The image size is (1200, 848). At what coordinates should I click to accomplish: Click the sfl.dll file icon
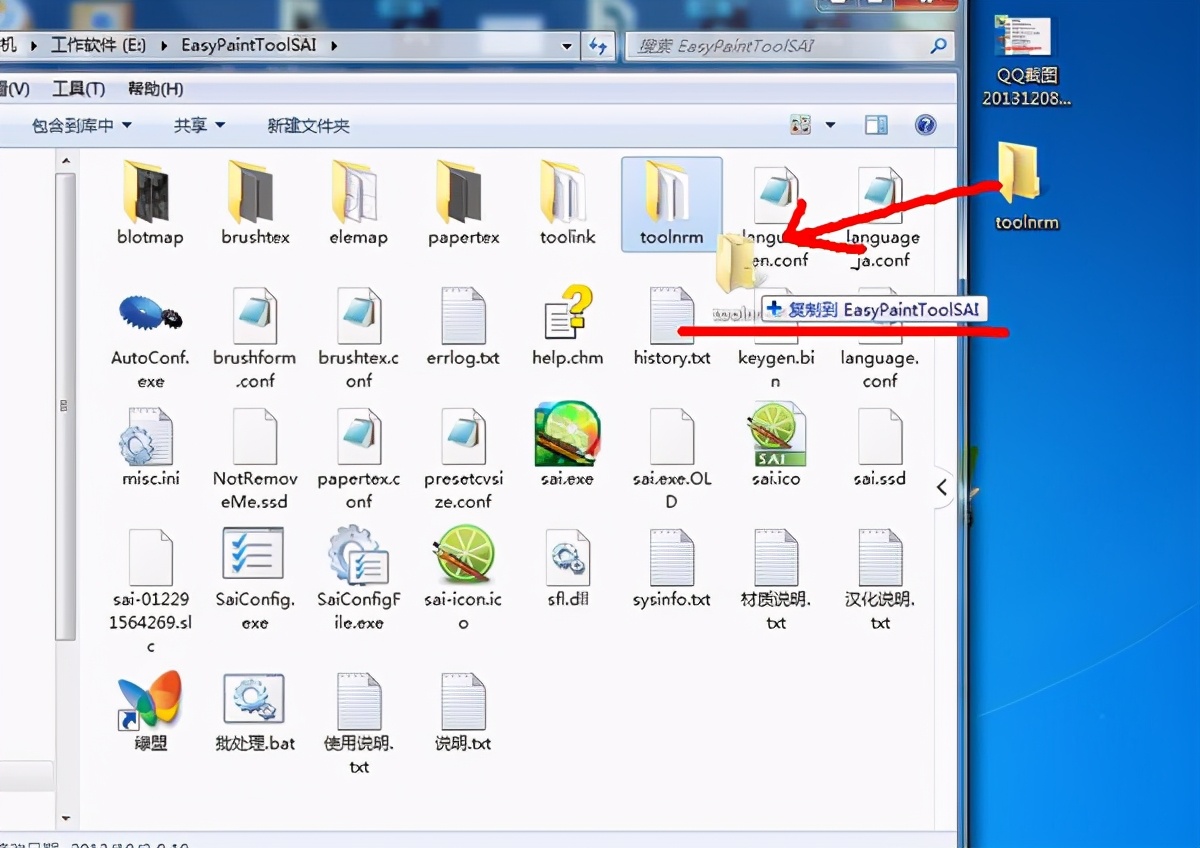(x=567, y=556)
